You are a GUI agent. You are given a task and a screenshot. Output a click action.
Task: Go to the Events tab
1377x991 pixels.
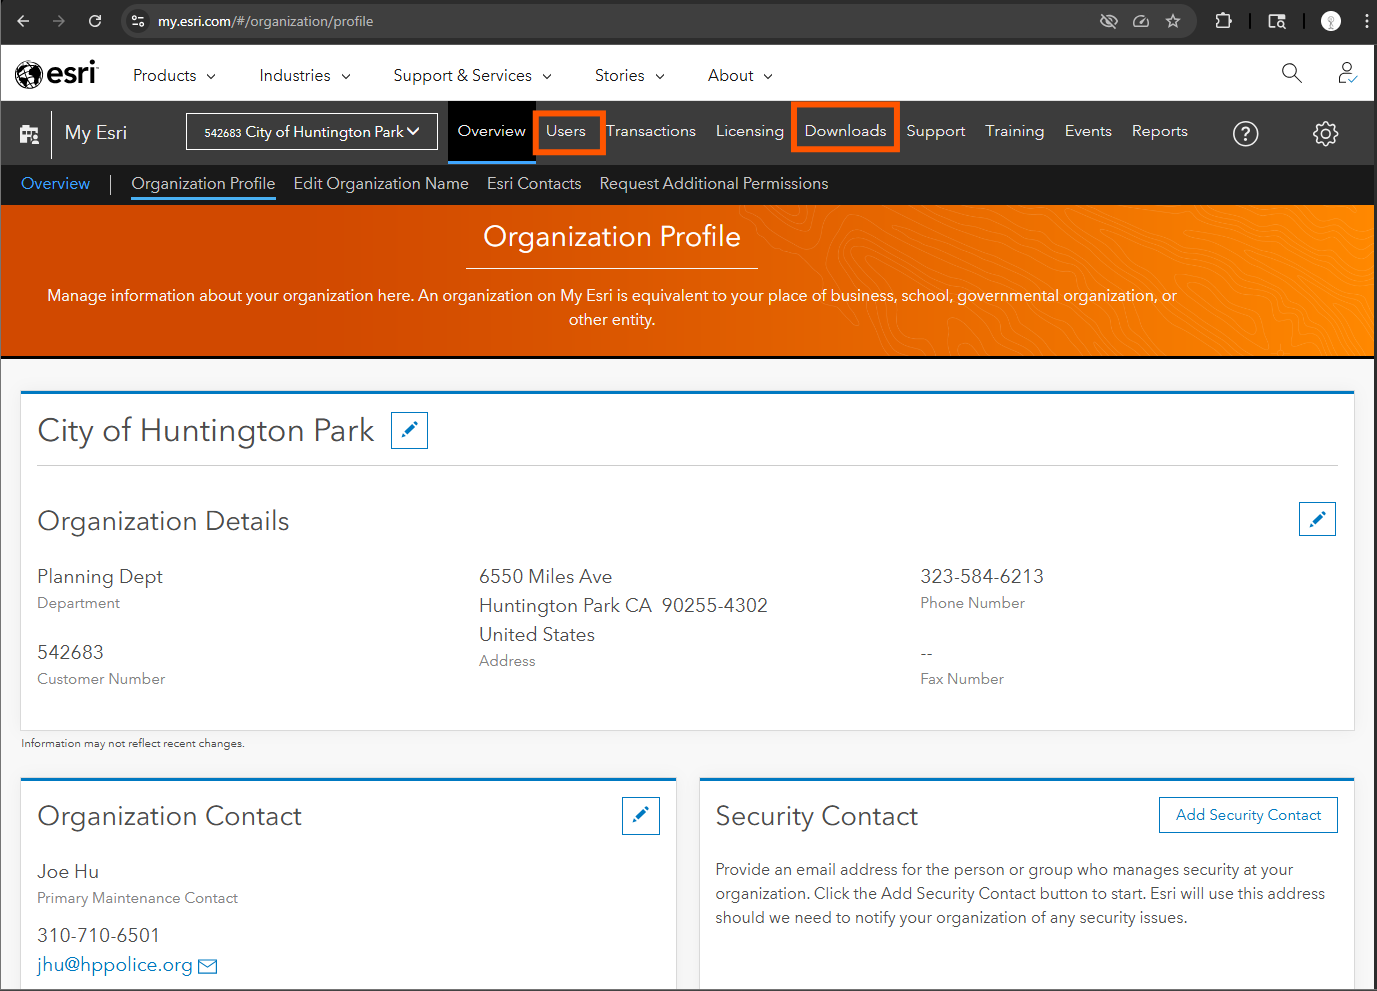[1088, 131]
